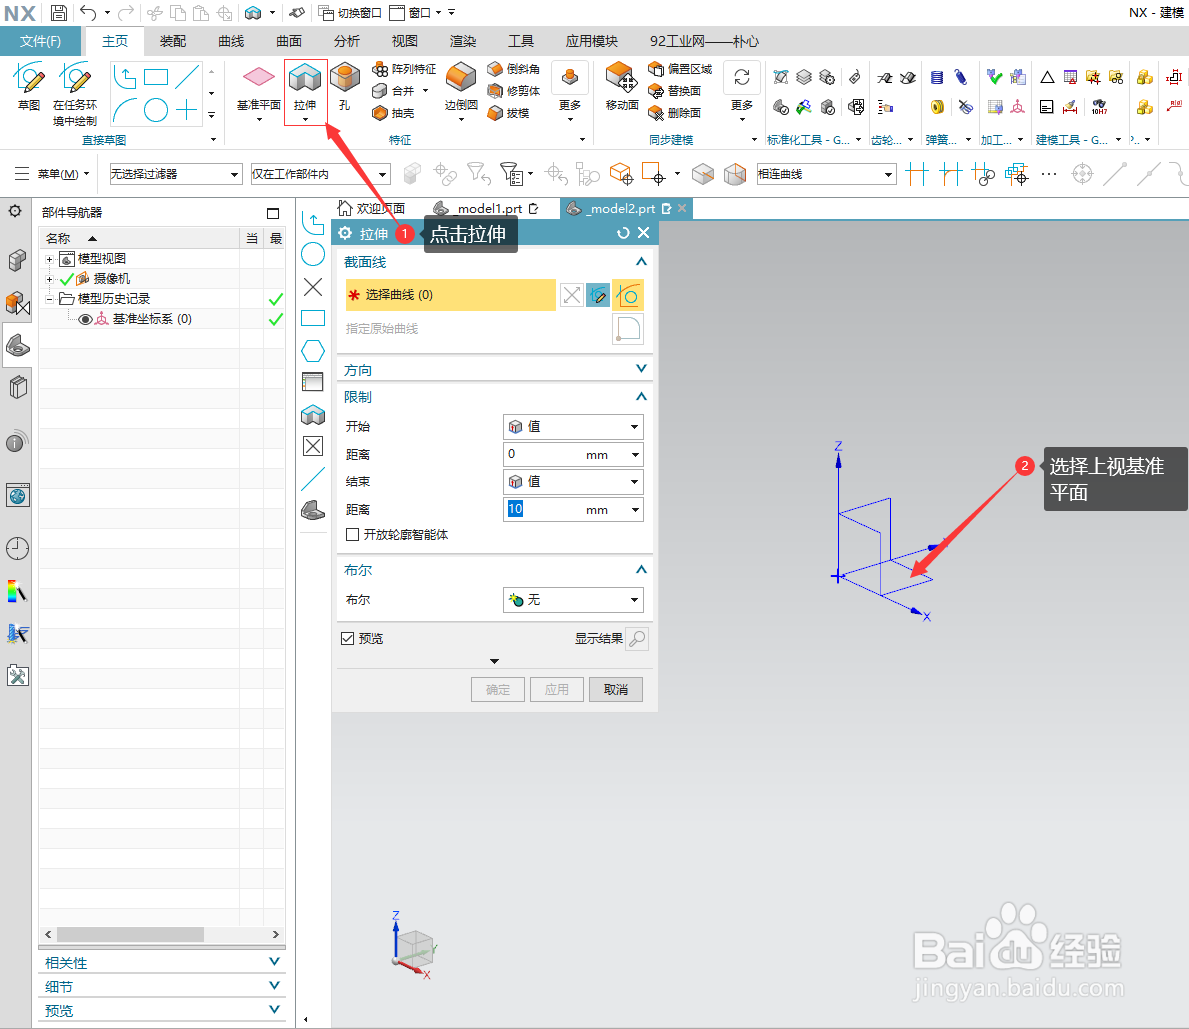Open the 欢迎页面 welcome page tab
The image size is (1189, 1029).
coord(372,209)
